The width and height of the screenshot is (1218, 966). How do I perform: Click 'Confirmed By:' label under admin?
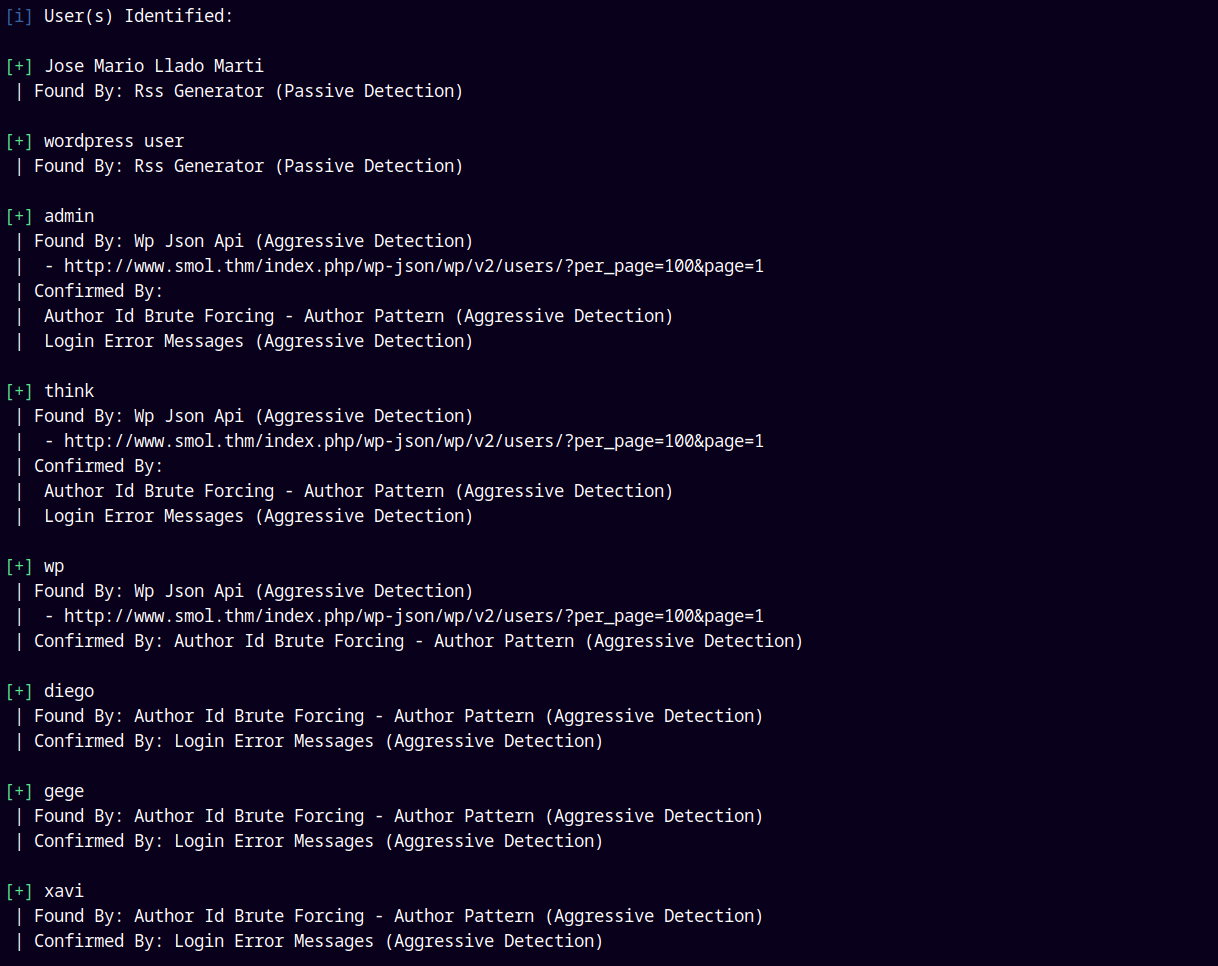(98, 291)
